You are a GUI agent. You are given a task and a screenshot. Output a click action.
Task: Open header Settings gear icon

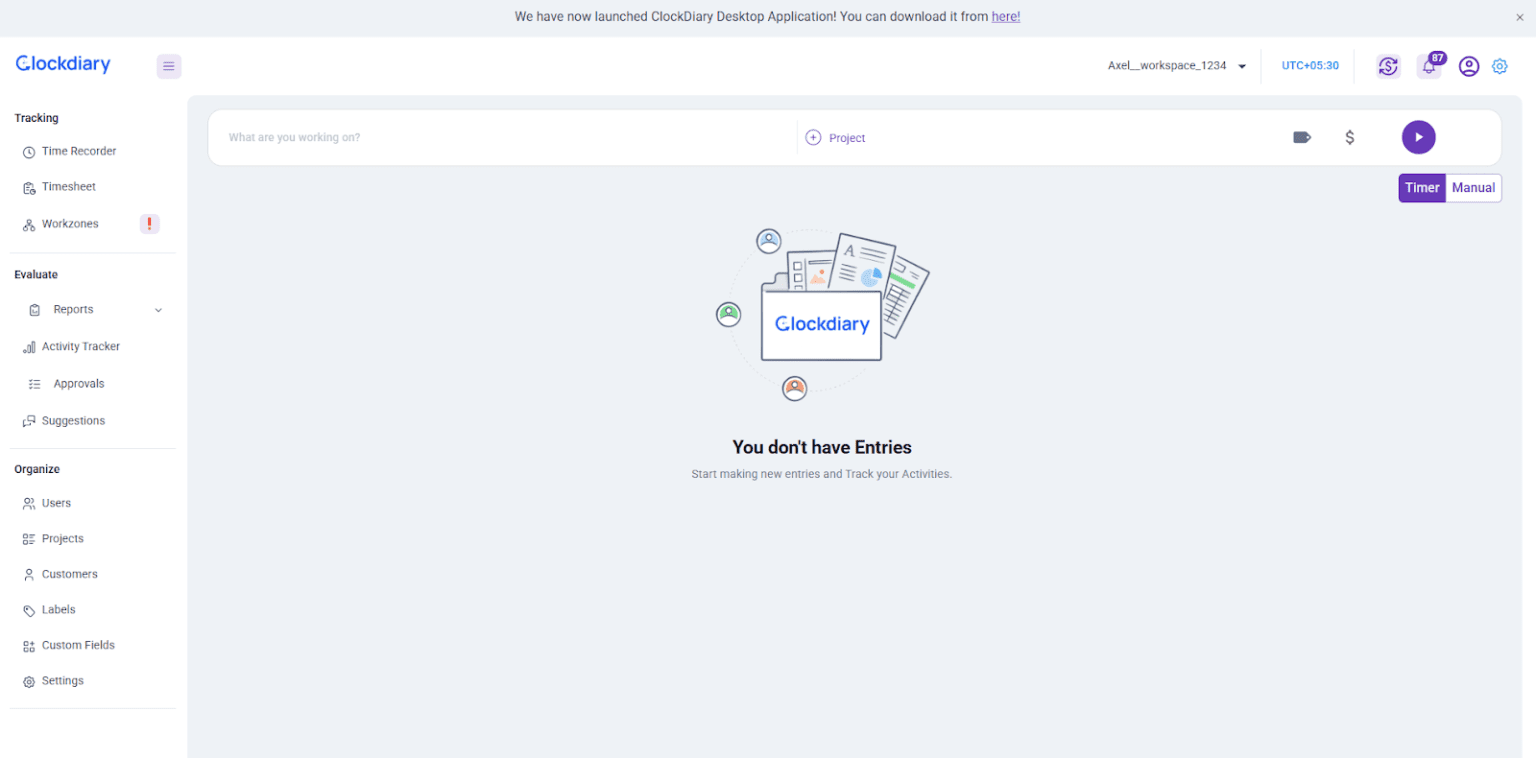pos(1499,66)
